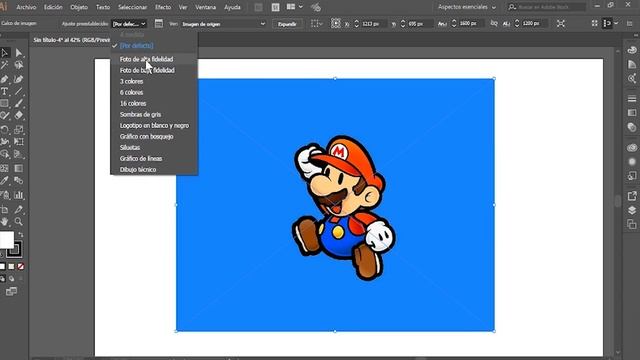This screenshot has width=640, height=360.
Task: Select the 'Sin título-4' document tab
Action: (71, 40)
